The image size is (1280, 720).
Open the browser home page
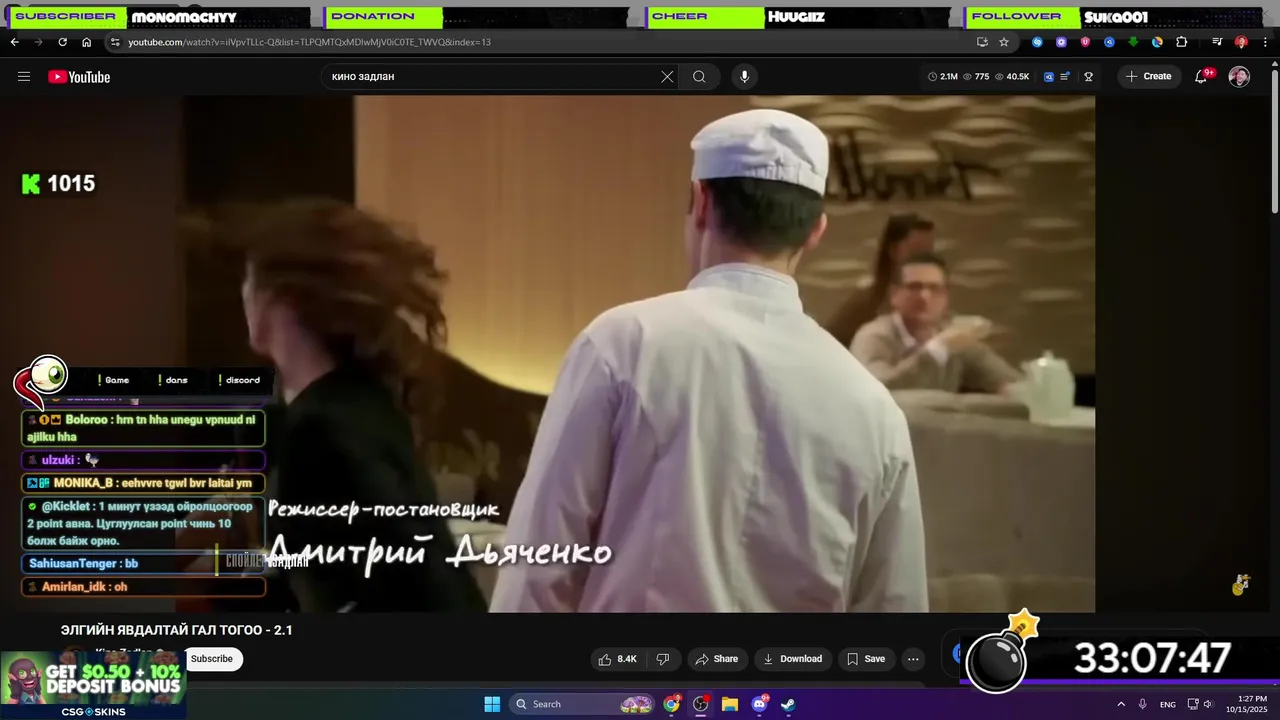click(86, 42)
